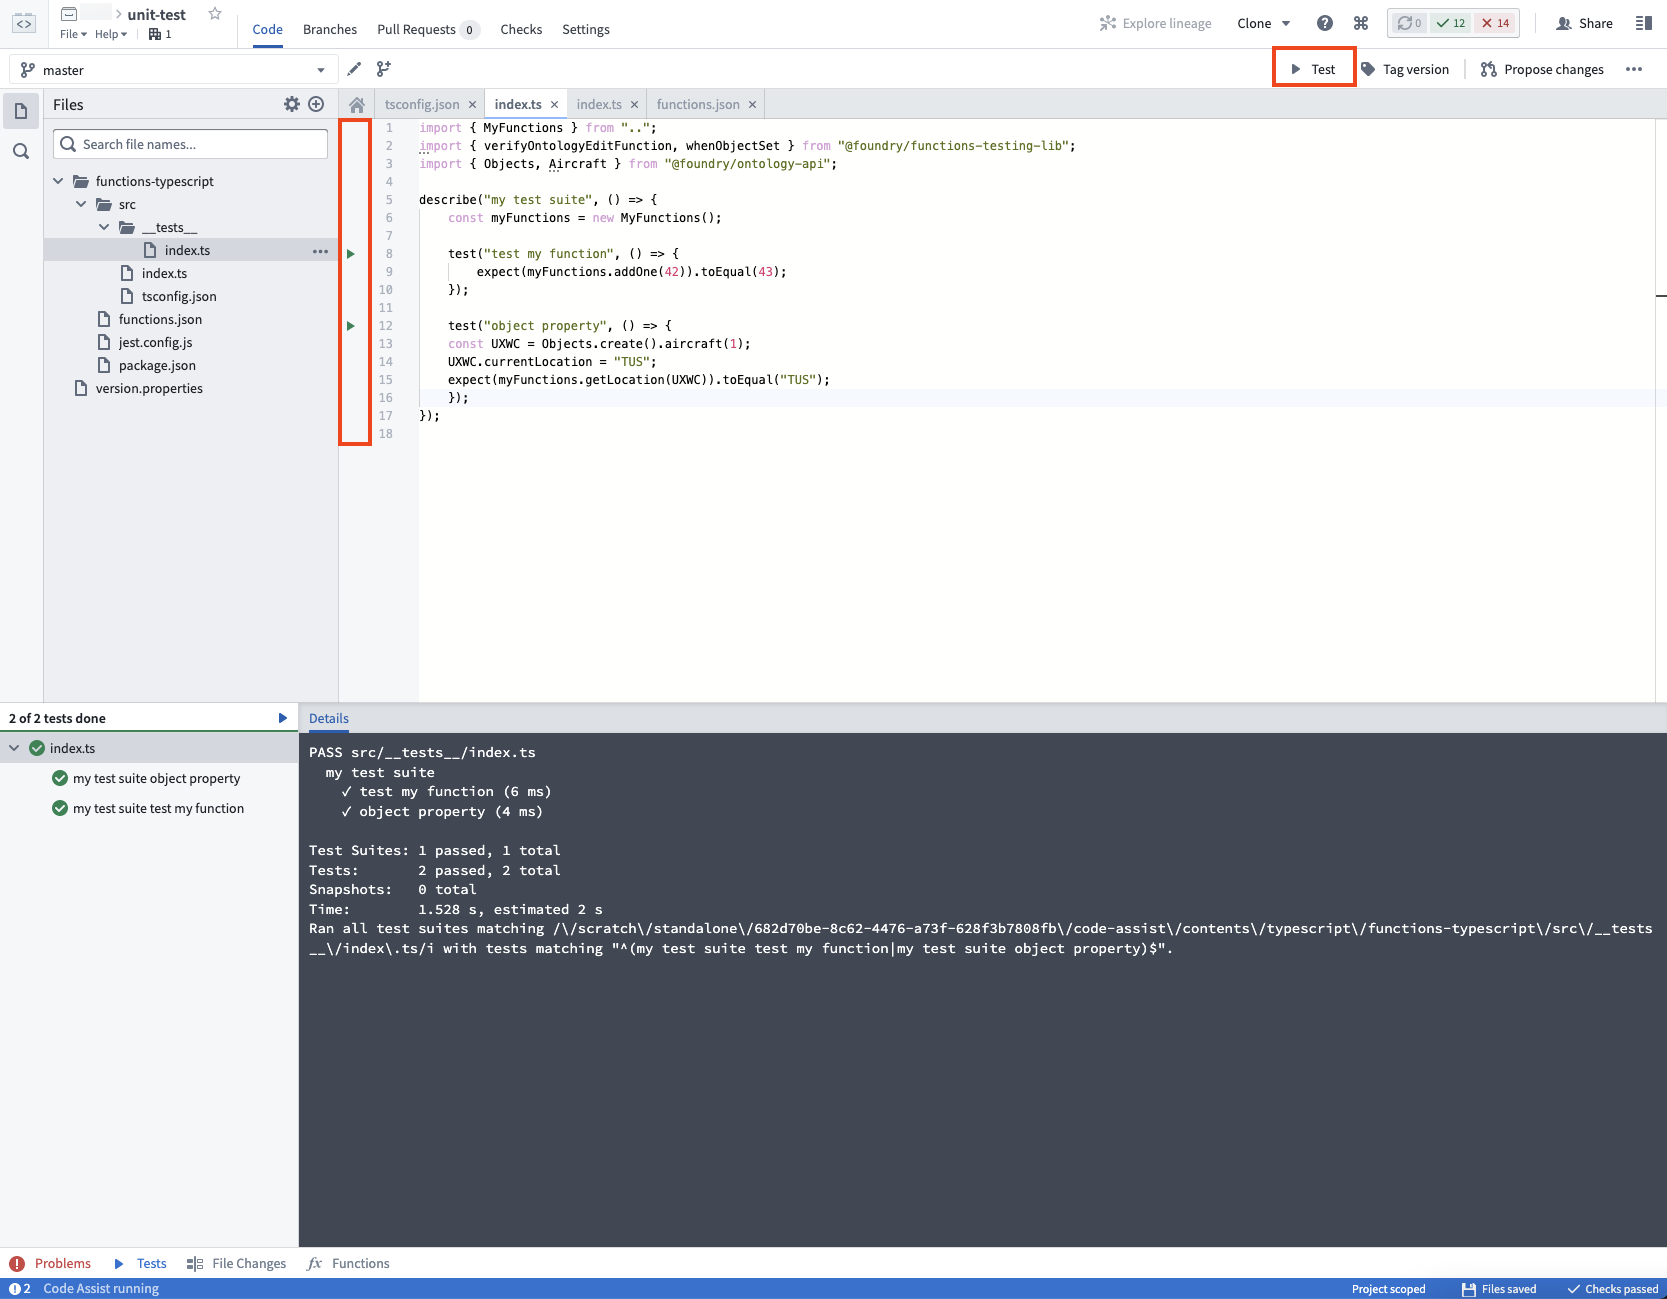Collapse the __tests__ folder
1667x1299 pixels.
(104, 227)
